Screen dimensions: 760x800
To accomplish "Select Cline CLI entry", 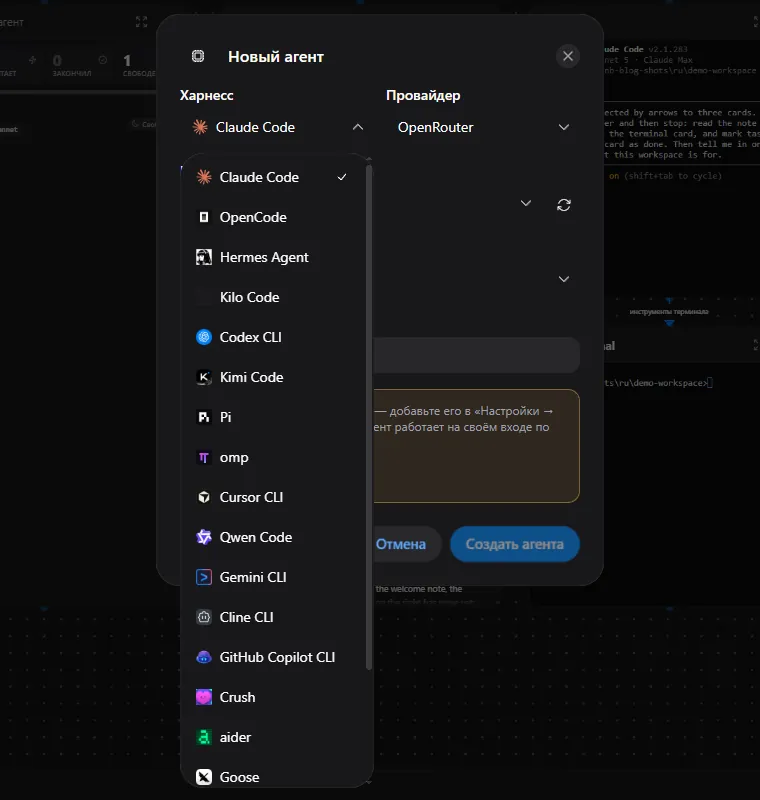I will coord(273,617).
